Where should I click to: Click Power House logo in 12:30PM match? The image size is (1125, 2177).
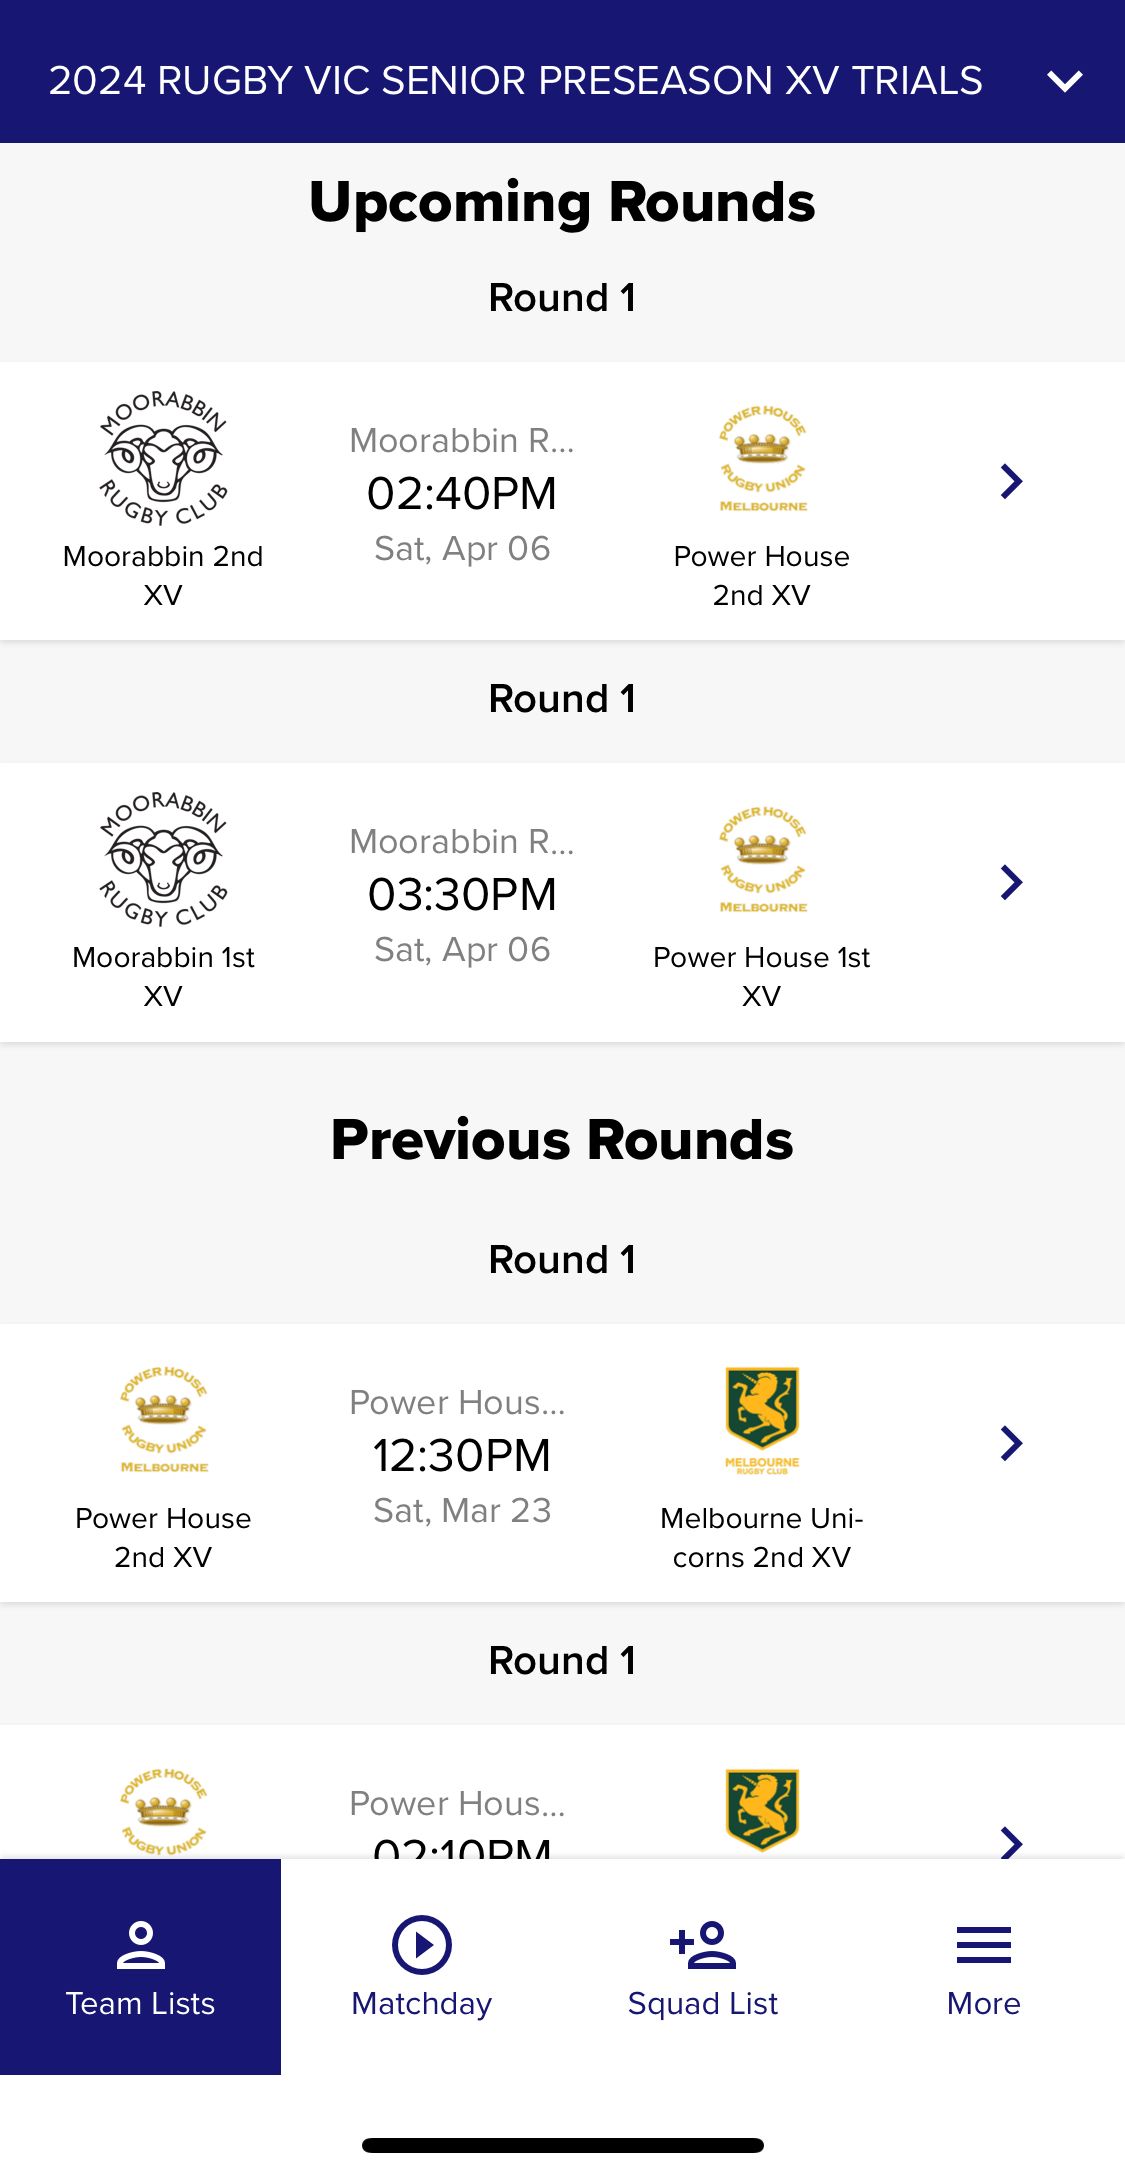[163, 1420]
